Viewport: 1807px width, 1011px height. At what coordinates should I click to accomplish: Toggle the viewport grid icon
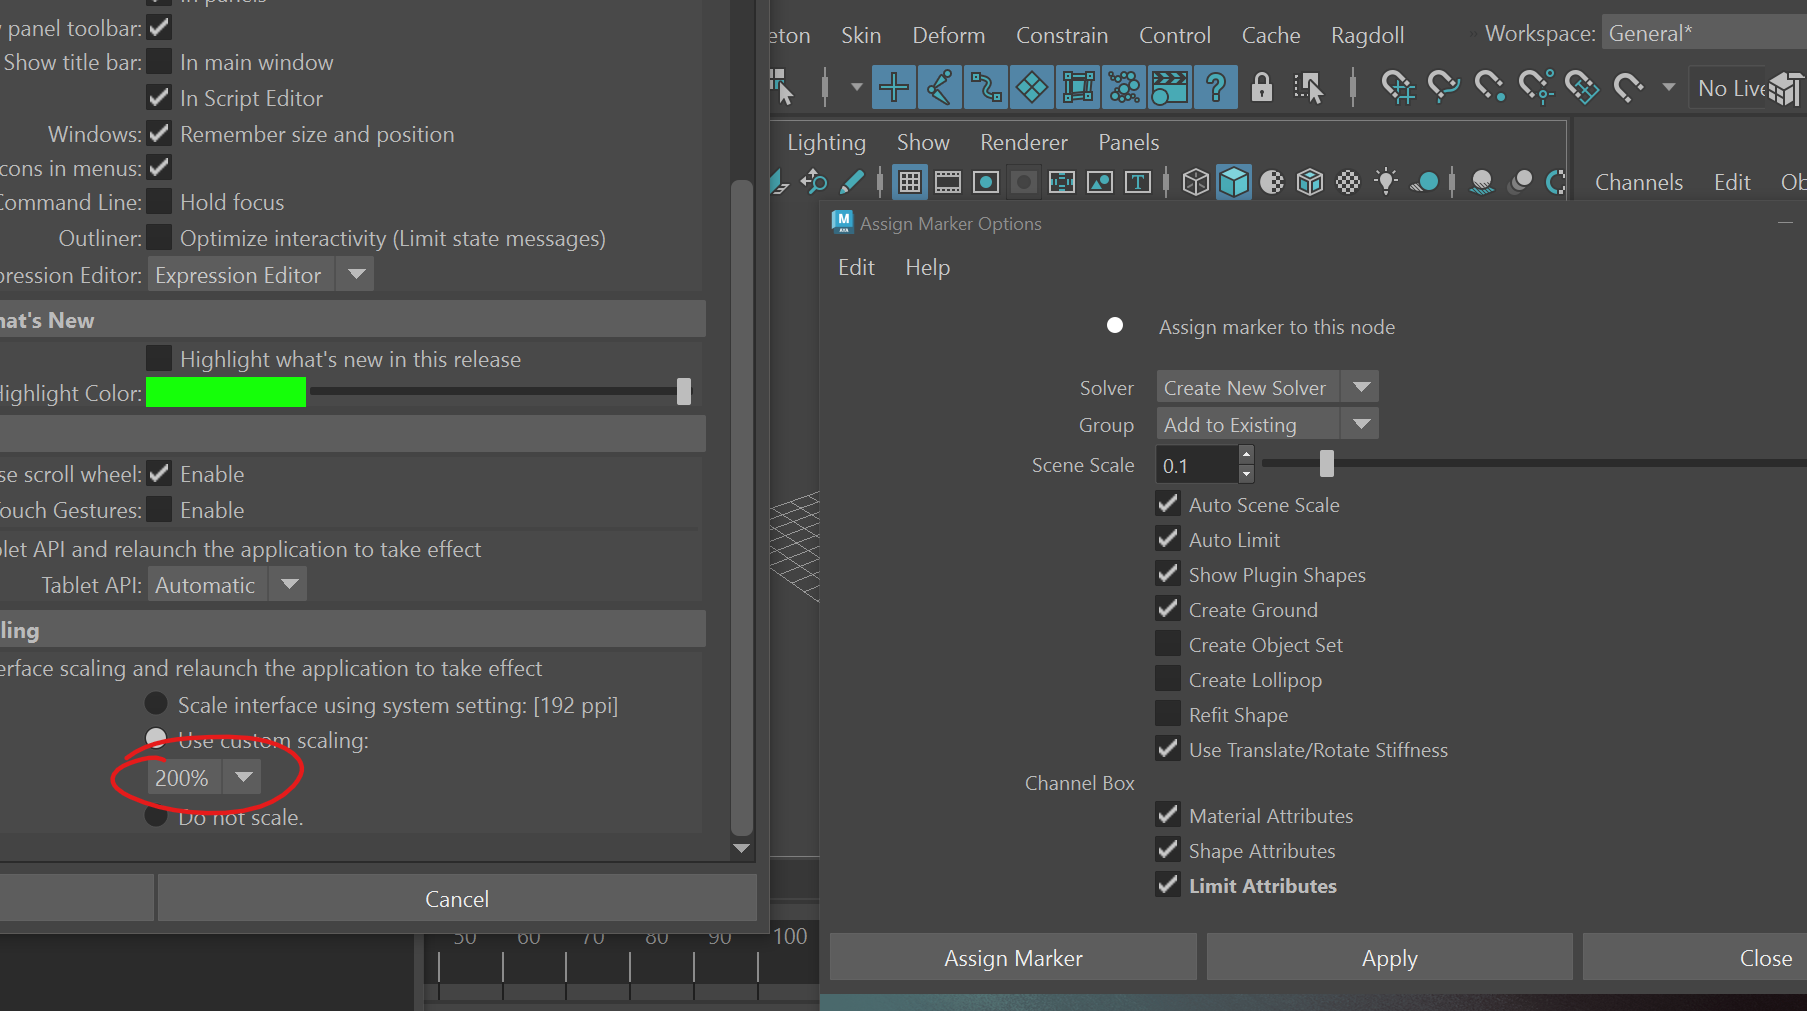coord(909,182)
